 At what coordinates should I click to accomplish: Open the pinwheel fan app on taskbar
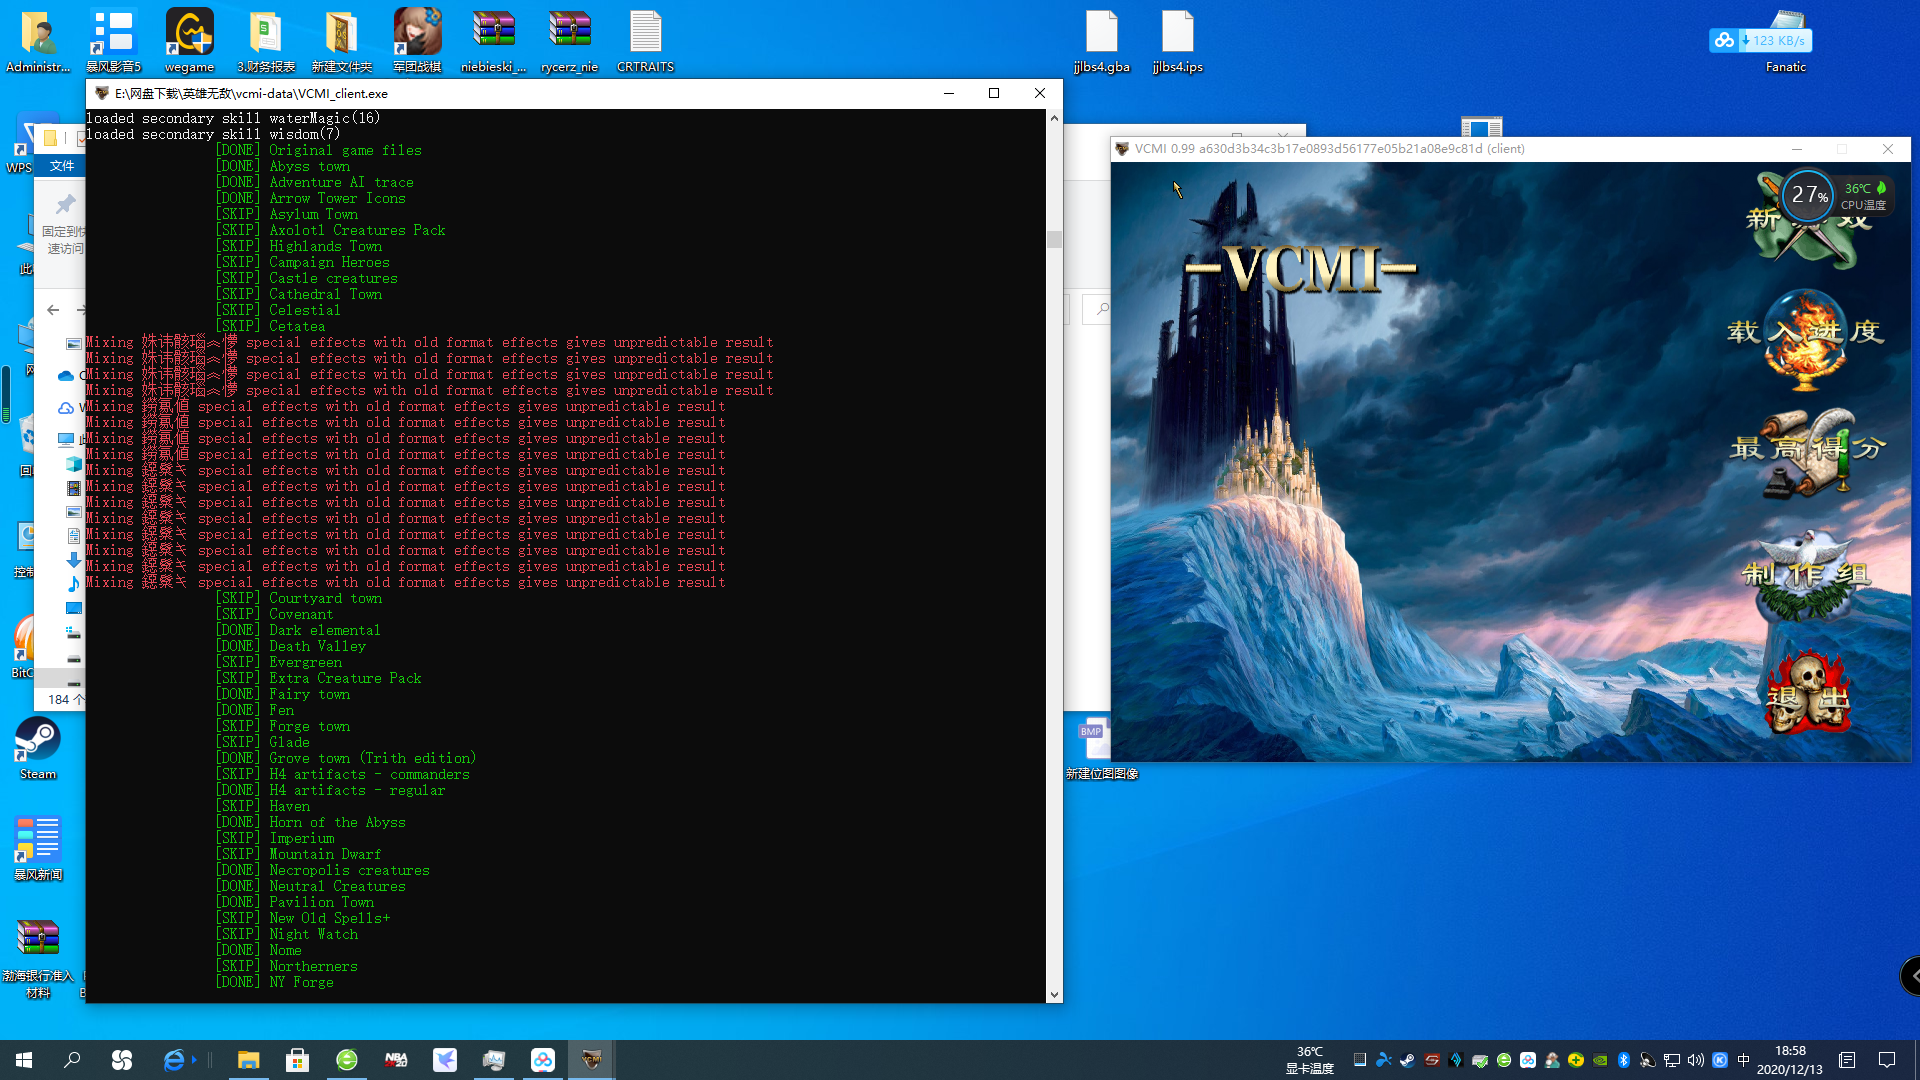[x=121, y=1060]
